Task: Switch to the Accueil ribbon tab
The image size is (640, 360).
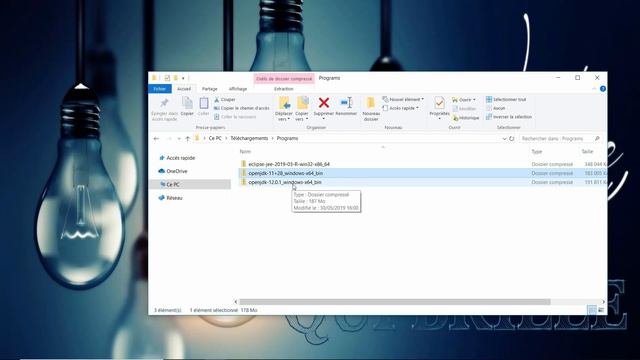Action: [x=184, y=89]
